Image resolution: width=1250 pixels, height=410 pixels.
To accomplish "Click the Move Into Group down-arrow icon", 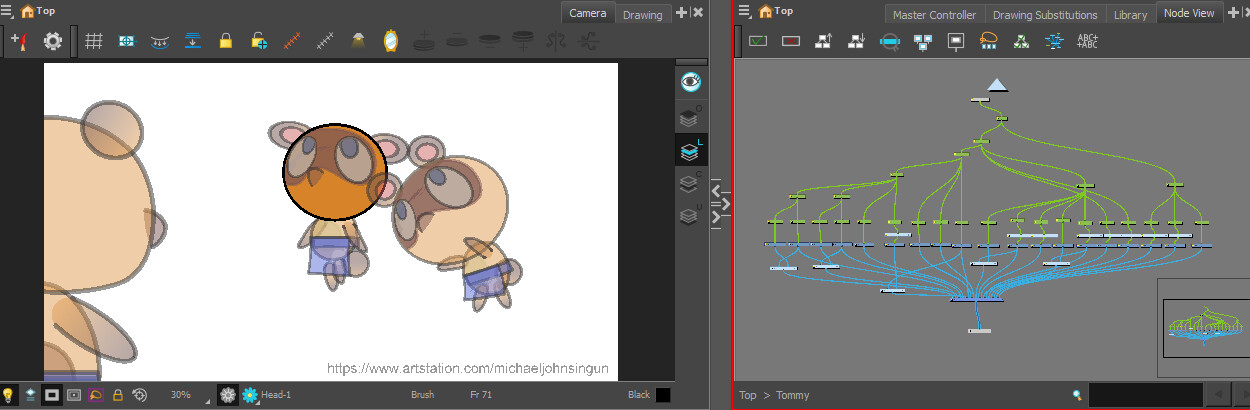I will 857,41.
